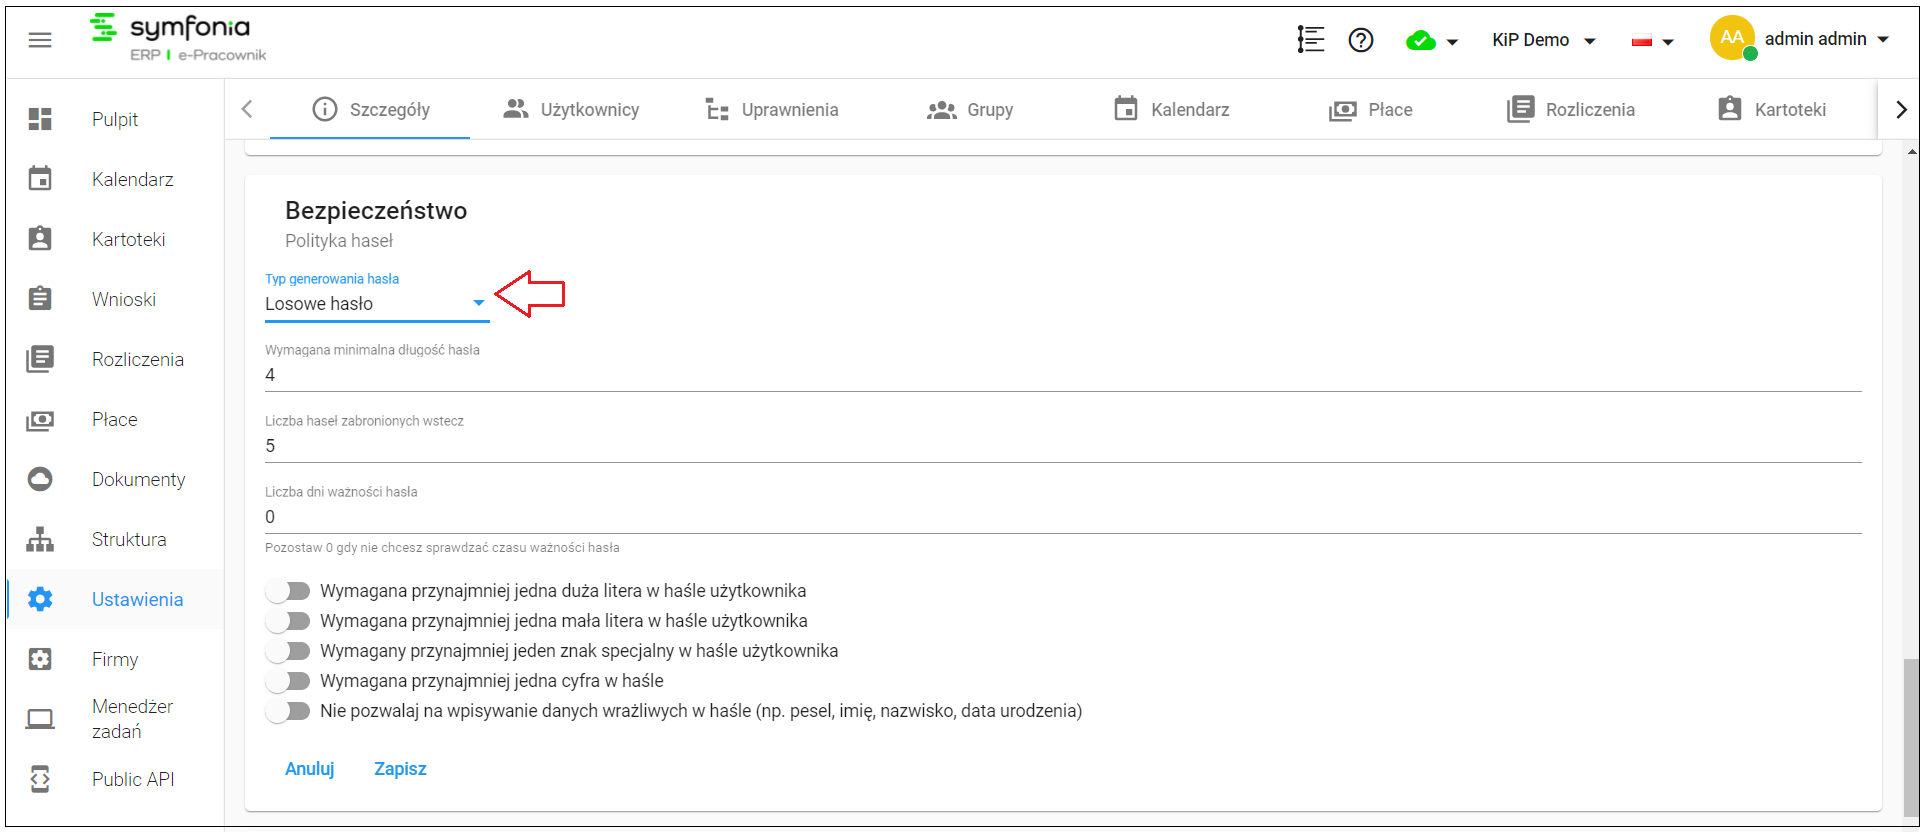This screenshot has width=1927, height=836.
Task: Click the Pulpit dashboard icon in sidebar
Action: 40,119
